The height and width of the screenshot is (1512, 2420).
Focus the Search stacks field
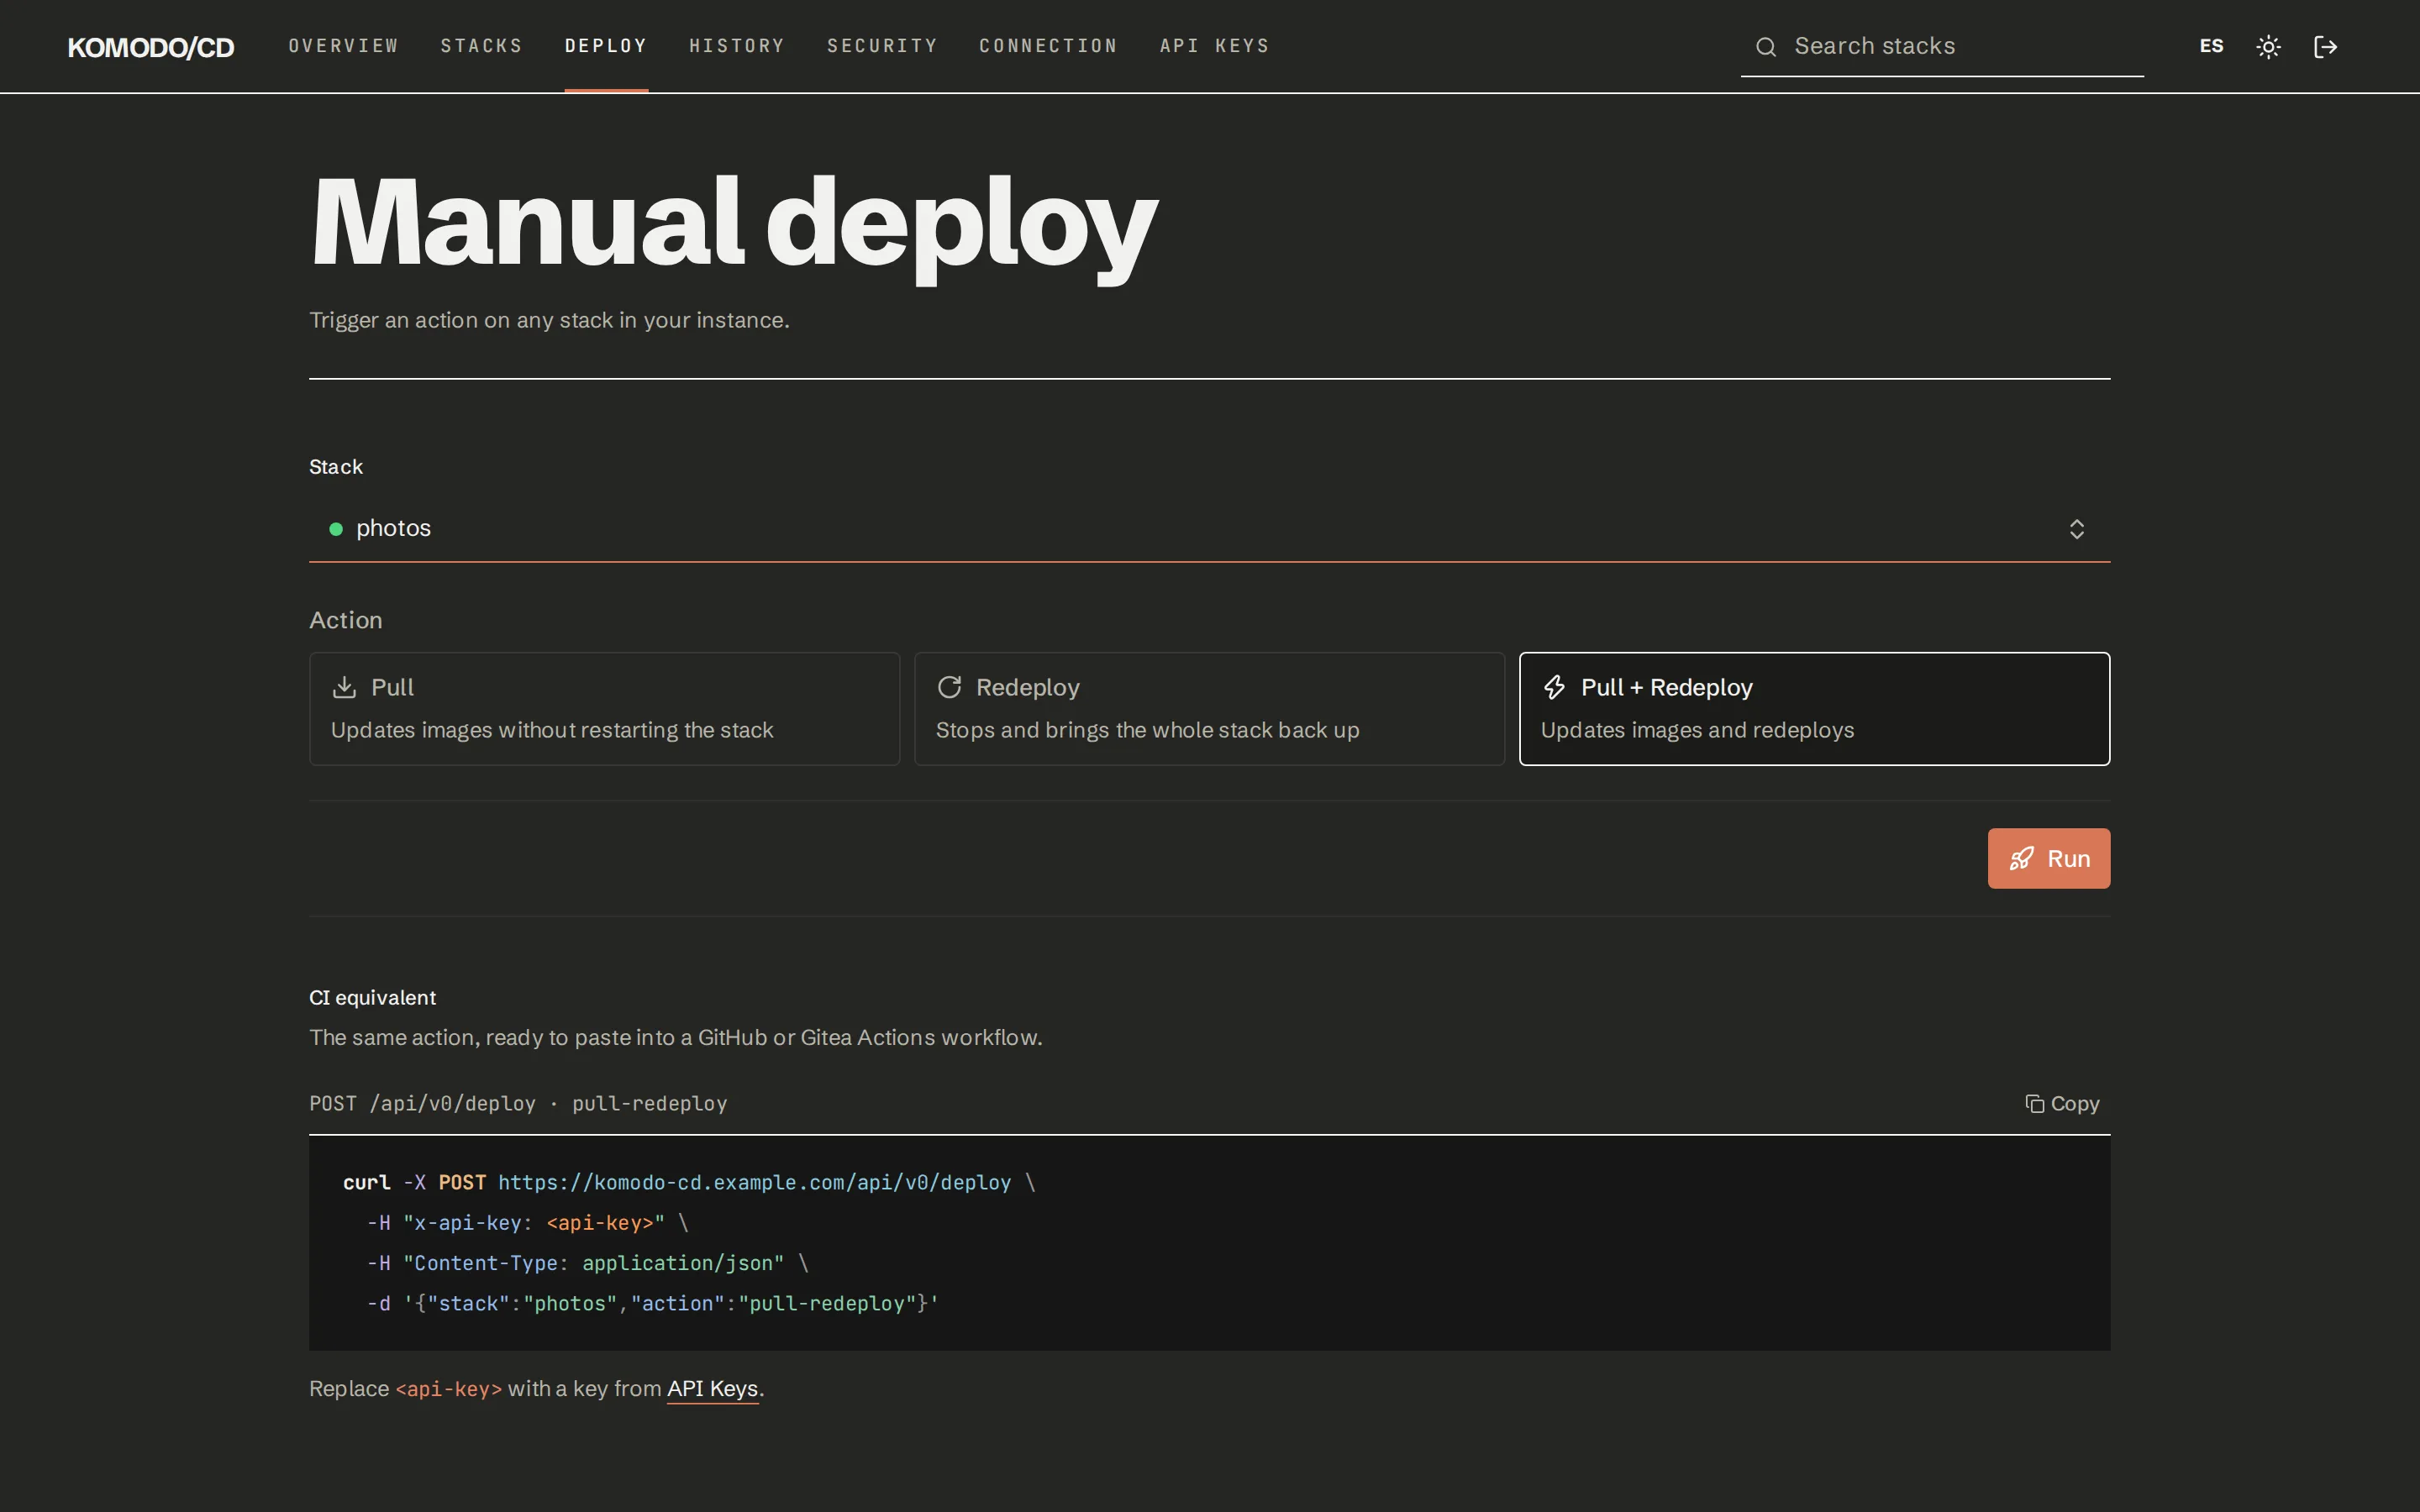pyautogui.click(x=1942, y=47)
